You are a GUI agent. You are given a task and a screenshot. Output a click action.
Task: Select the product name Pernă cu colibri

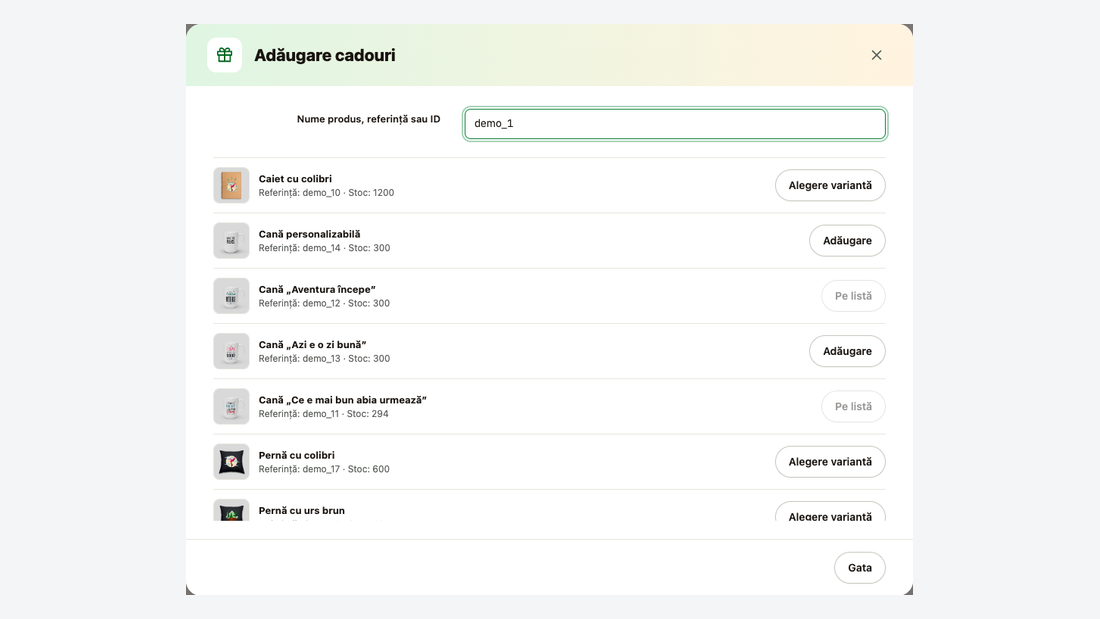click(x=297, y=455)
